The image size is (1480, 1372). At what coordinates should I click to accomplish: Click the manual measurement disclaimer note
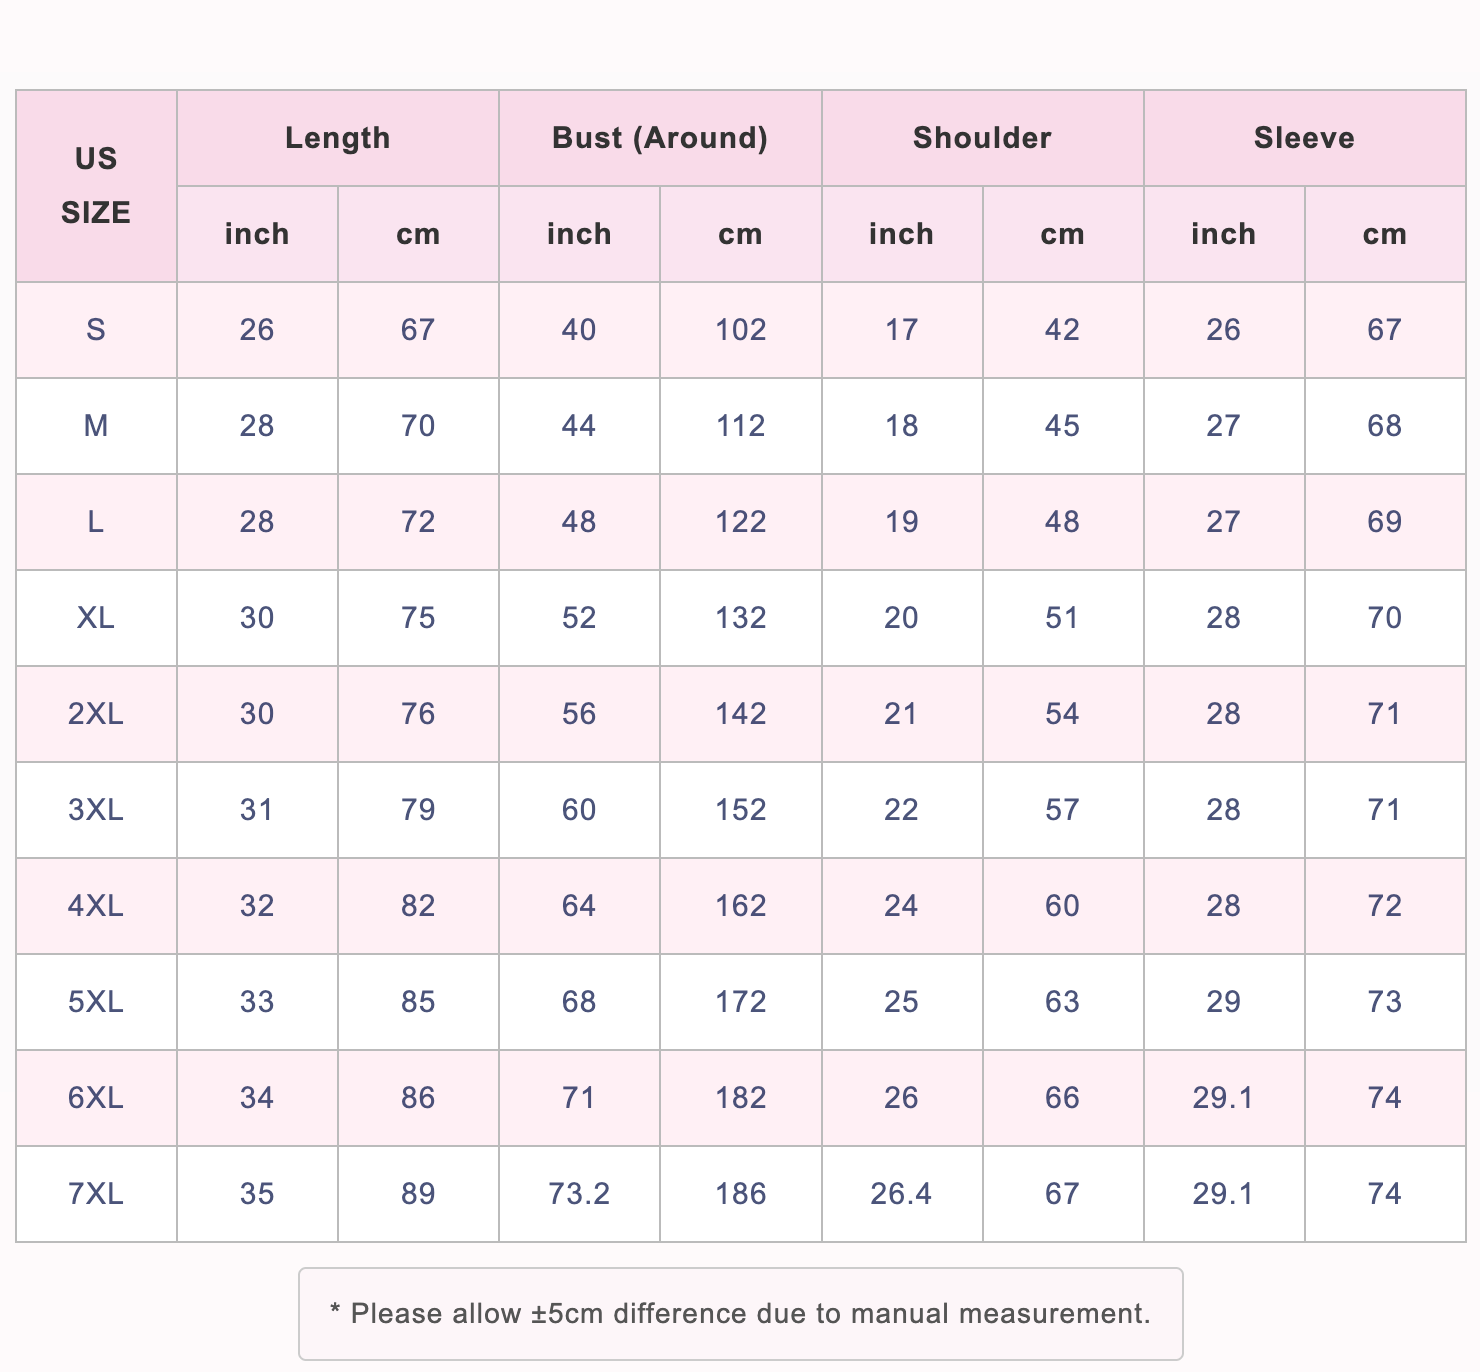pos(740,1314)
